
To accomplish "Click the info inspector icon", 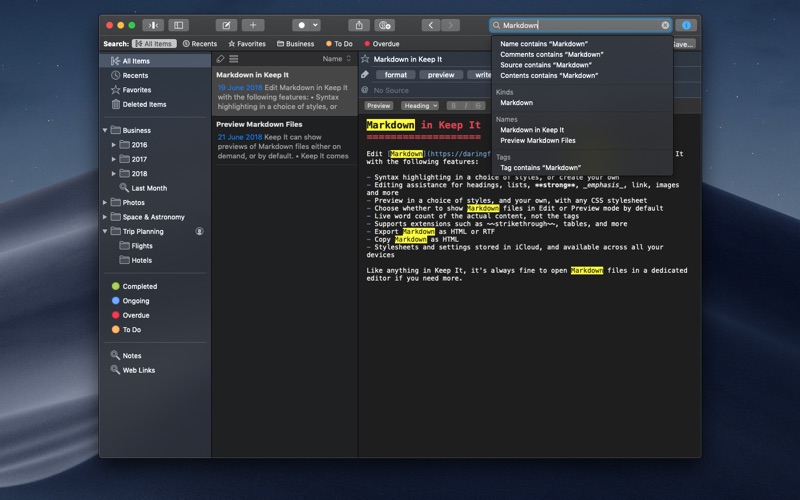I will pyautogui.click(x=687, y=25).
